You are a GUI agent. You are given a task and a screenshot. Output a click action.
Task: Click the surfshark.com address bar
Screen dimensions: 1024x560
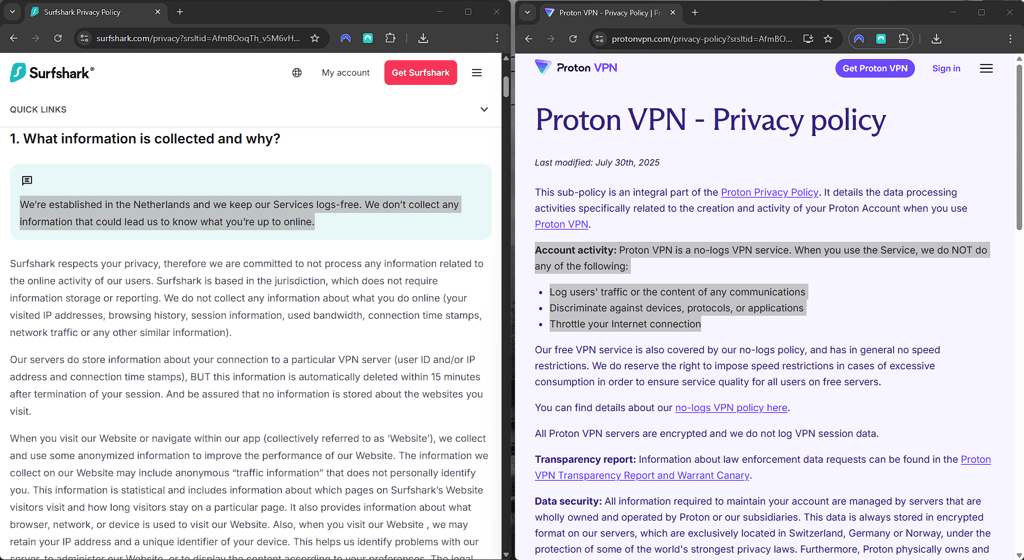(x=198, y=39)
